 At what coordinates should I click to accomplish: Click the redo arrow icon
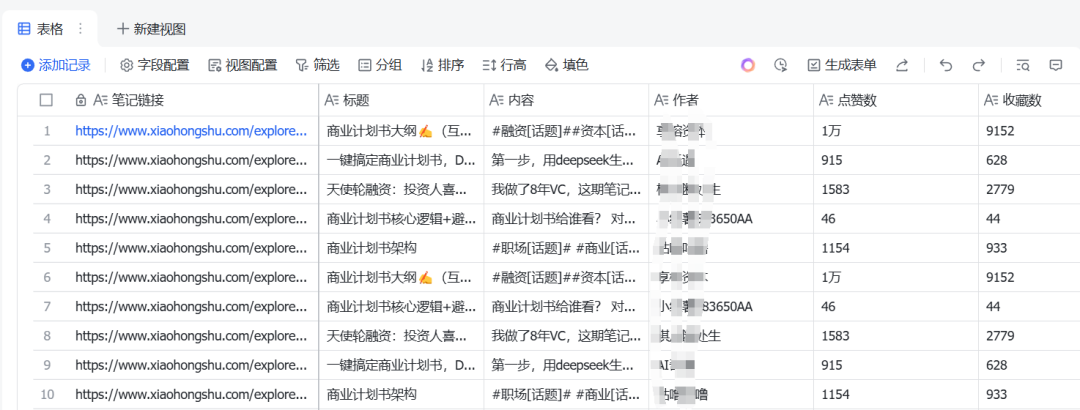pos(978,65)
